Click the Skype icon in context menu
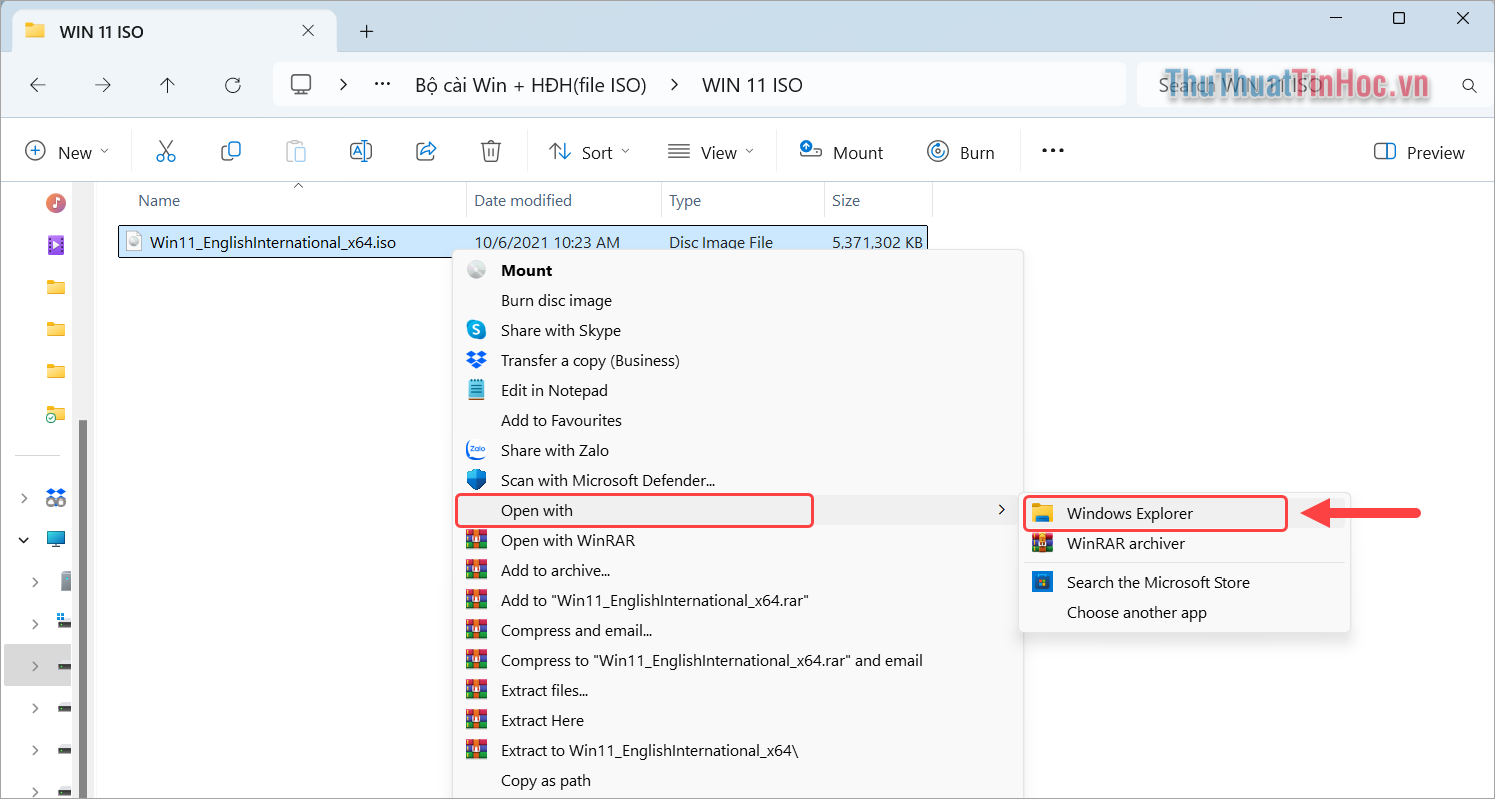Viewport: 1495px width, 799px height. [x=476, y=330]
